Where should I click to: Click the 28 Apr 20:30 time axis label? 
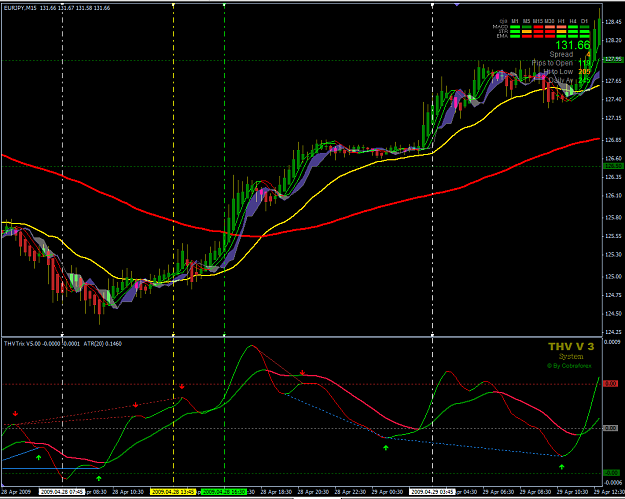pyautogui.click(x=313, y=492)
